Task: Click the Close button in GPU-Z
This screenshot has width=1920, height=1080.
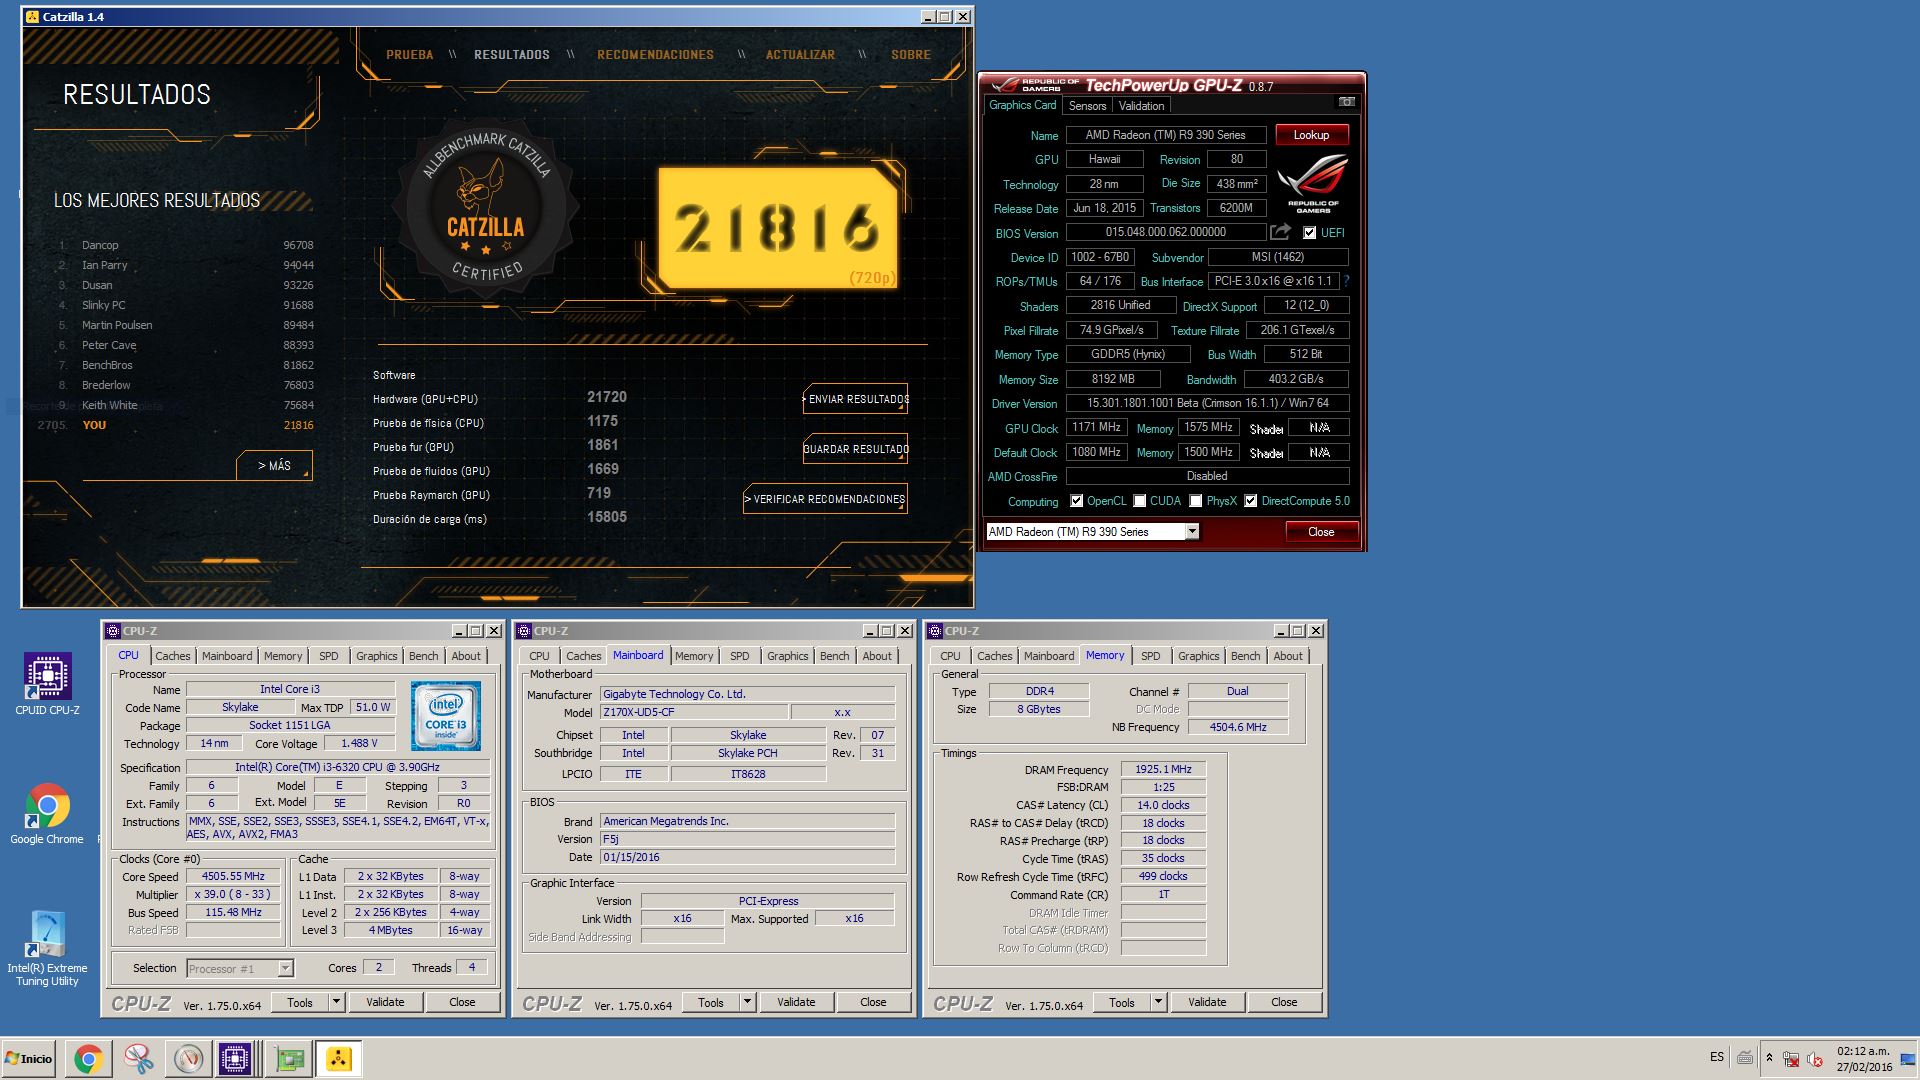Action: (x=1321, y=532)
